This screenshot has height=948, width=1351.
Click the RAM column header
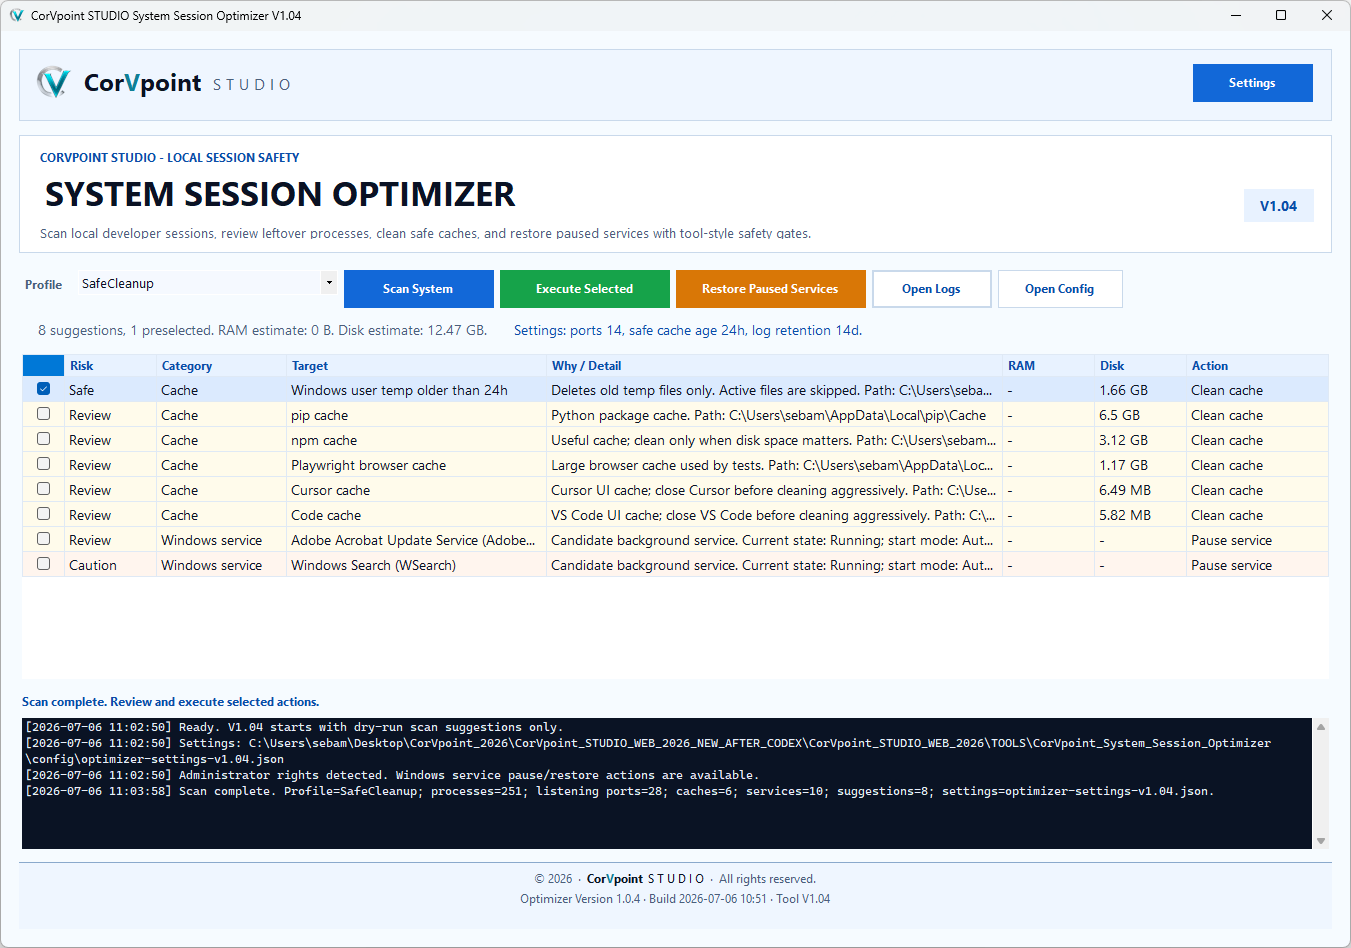tap(1048, 366)
